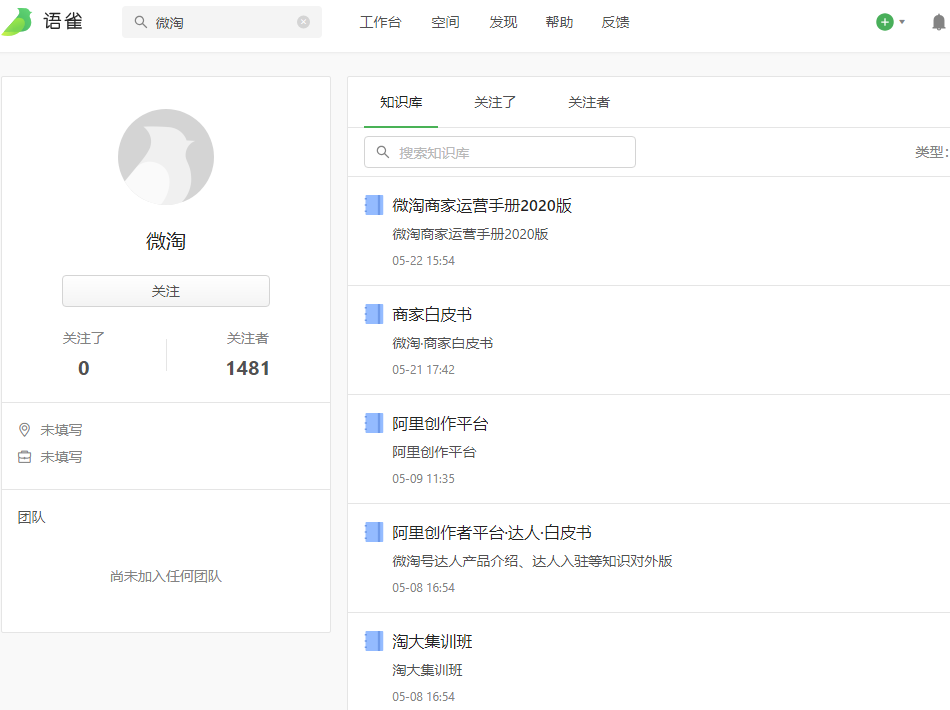Clear the search box text
Screen dimensions: 950x710
point(304,22)
